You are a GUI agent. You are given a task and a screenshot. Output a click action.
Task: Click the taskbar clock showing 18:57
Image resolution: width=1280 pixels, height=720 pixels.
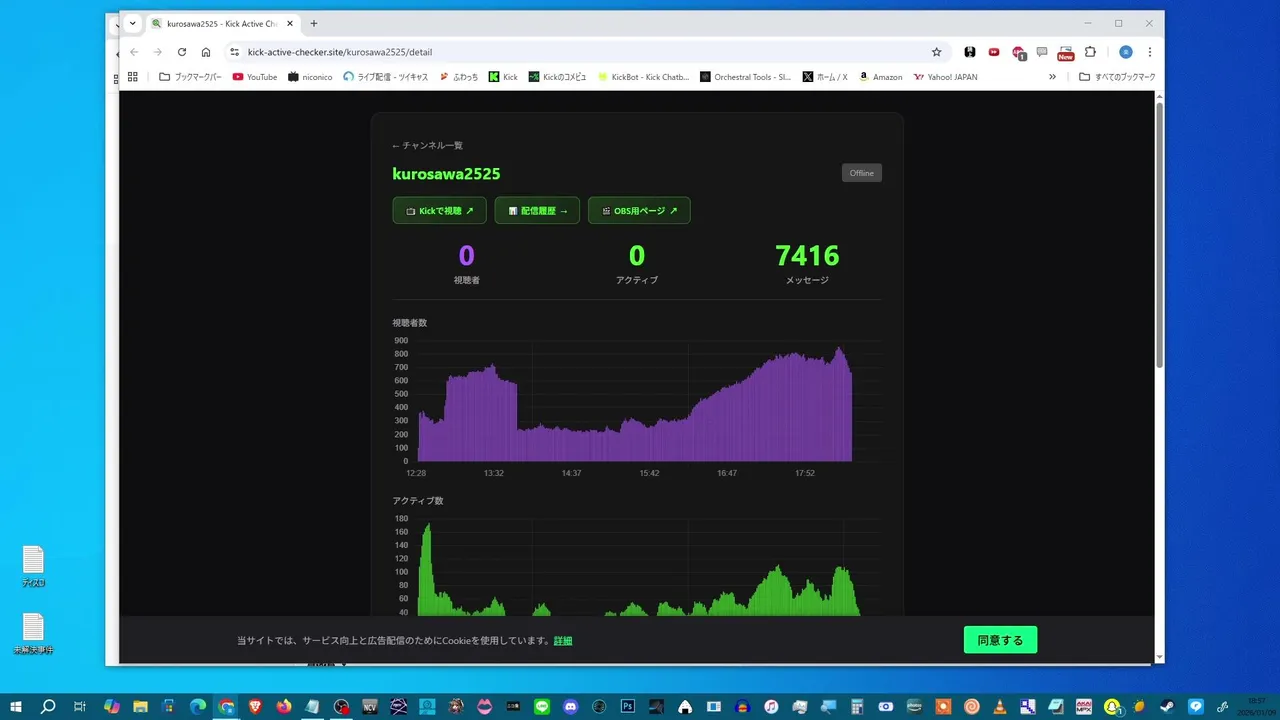point(1256,706)
